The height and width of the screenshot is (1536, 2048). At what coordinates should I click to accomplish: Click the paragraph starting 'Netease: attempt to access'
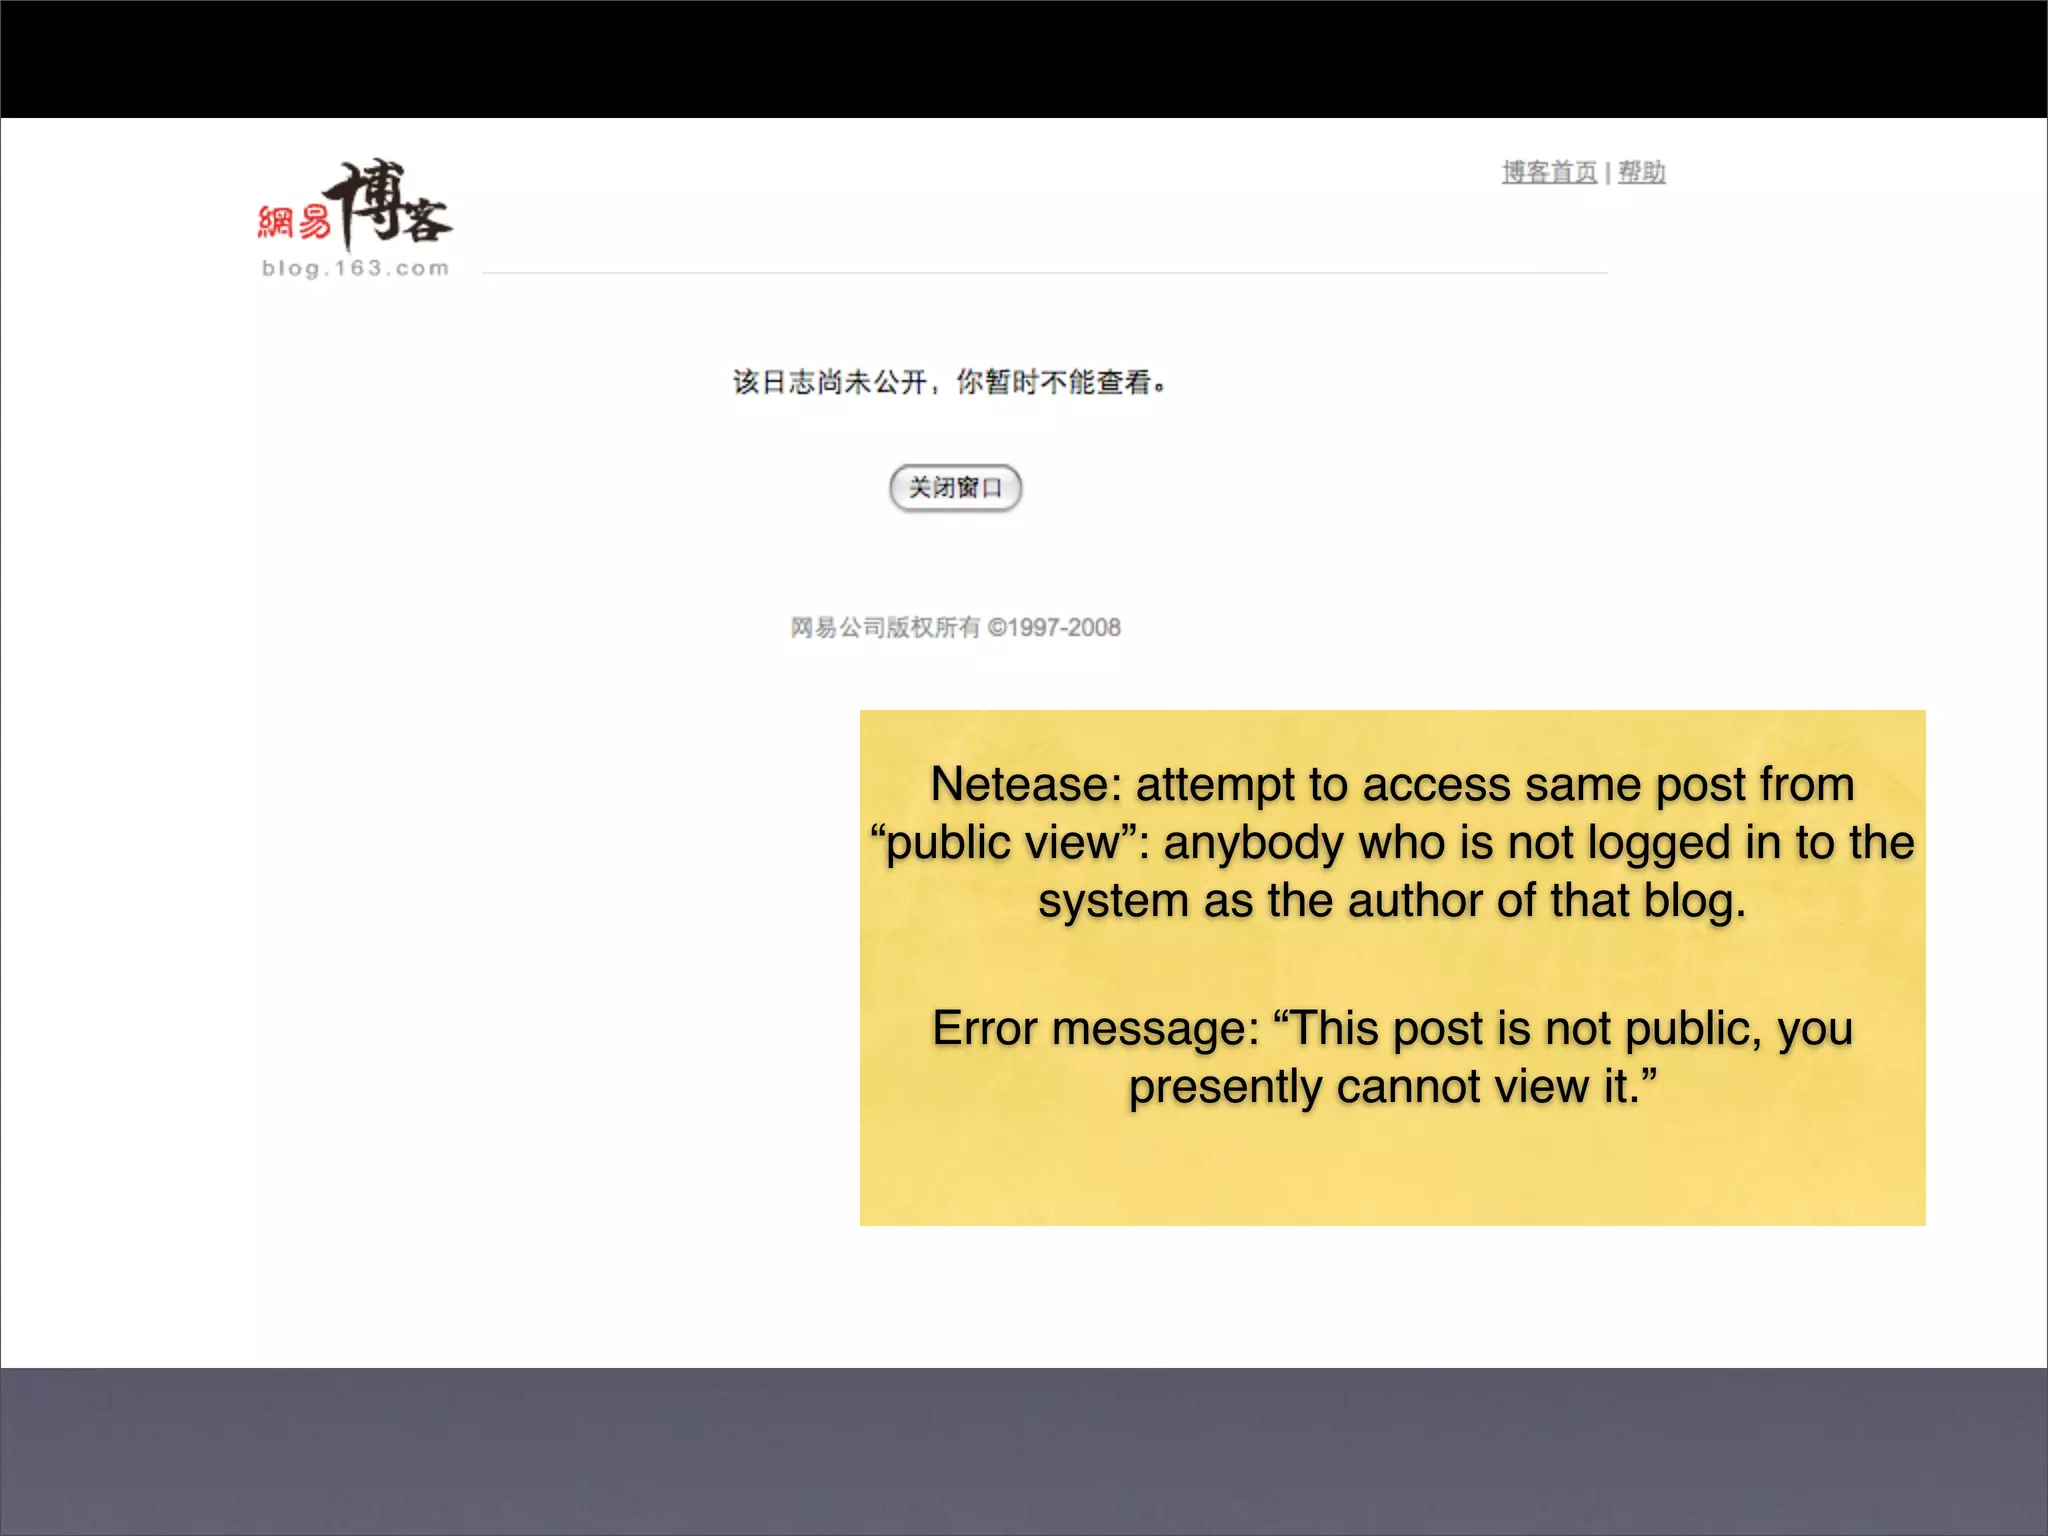1392,842
